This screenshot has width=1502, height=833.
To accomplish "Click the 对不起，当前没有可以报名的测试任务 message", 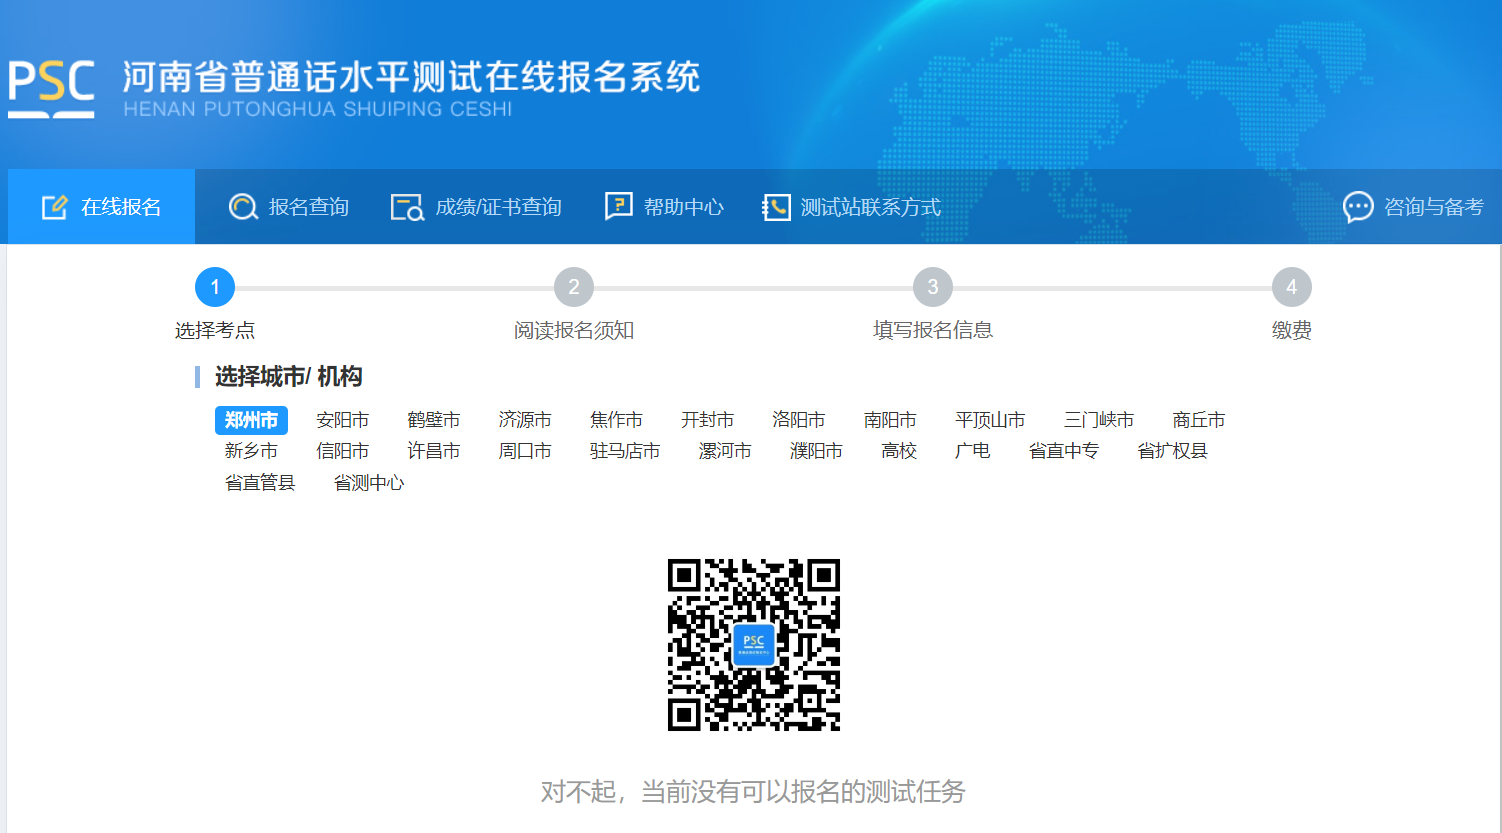I will 753,792.
